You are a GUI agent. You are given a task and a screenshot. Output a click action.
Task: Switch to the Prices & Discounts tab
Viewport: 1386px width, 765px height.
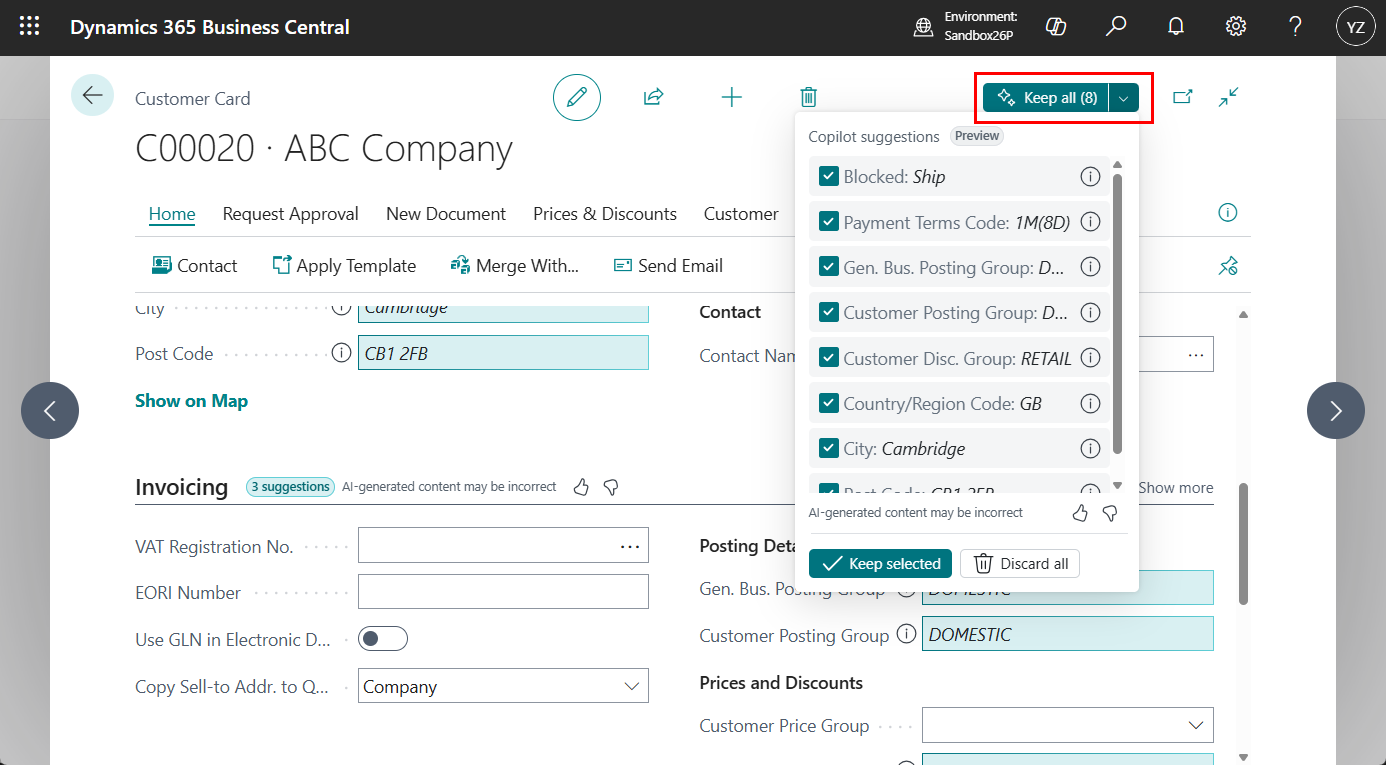[x=604, y=213]
